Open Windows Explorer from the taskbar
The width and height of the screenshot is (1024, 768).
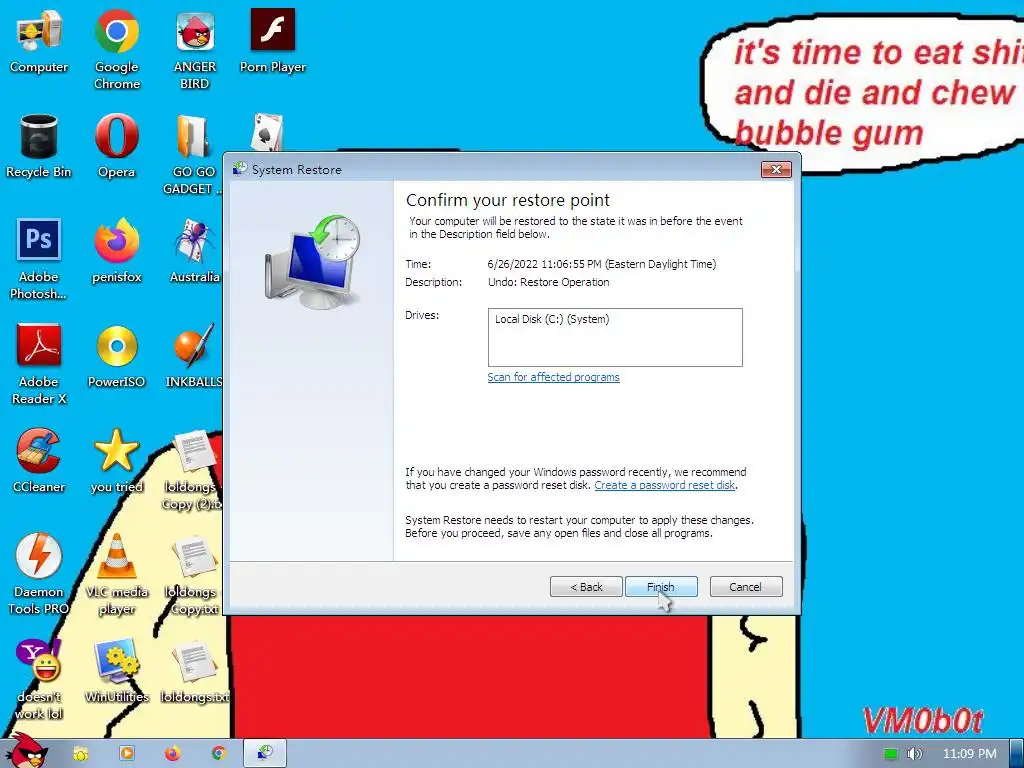click(81, 754)
